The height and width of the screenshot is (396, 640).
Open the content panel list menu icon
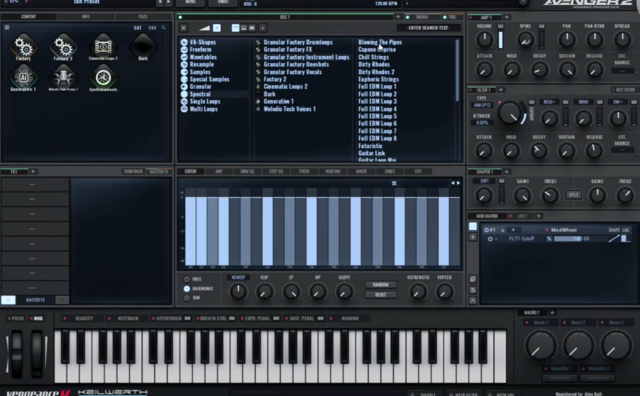point(7,27)
